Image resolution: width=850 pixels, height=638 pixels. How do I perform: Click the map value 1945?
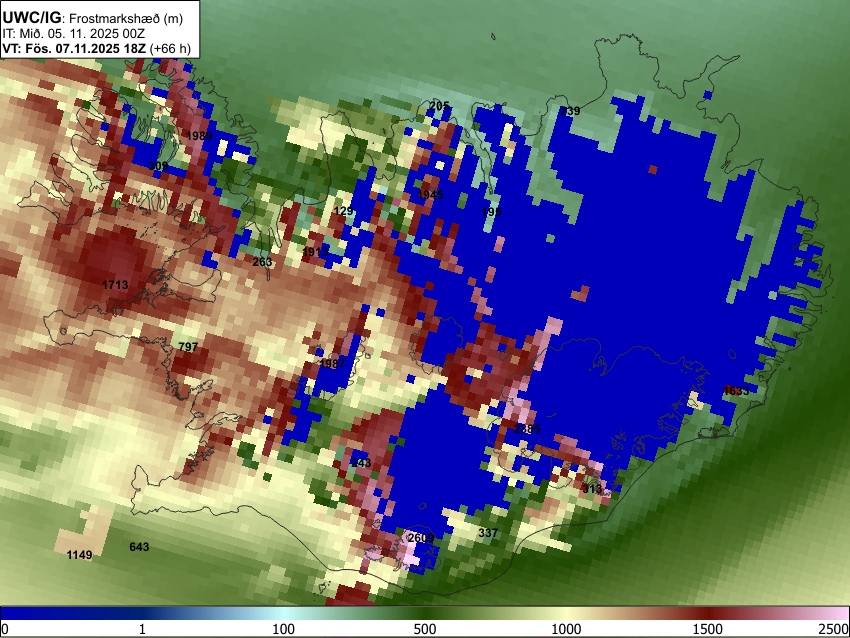(x=430, y=194)
